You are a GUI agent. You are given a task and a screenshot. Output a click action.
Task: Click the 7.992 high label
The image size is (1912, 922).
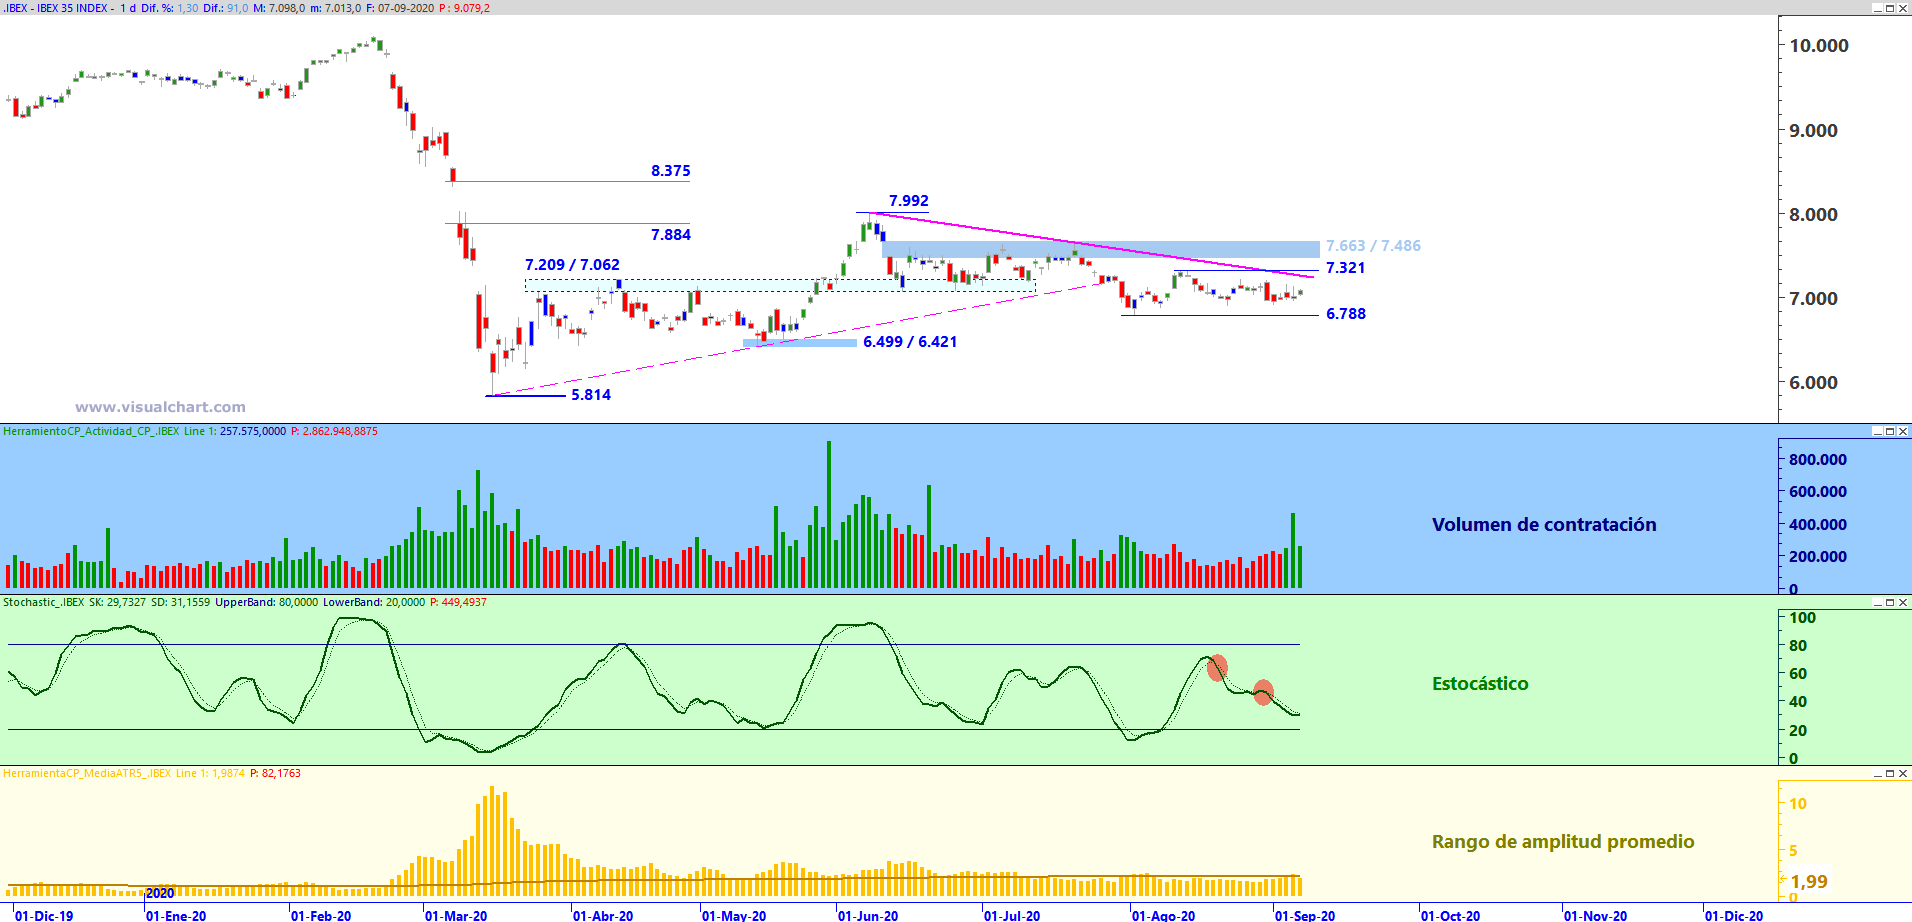pyautogui.click(x=909, y=201)
